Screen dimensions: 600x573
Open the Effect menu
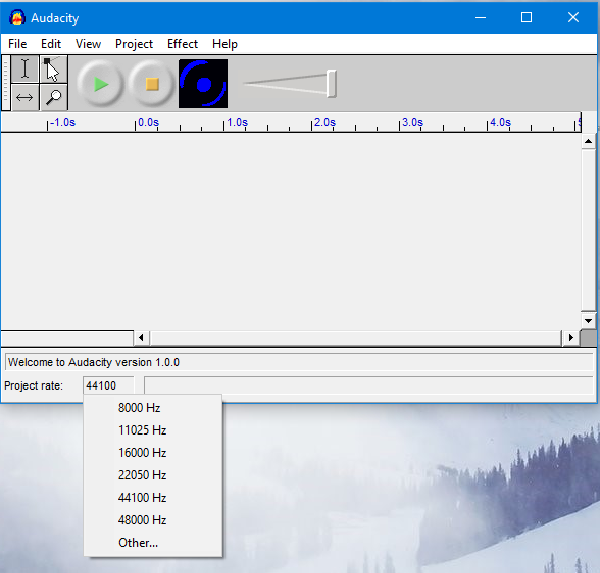[x=182, y=44]
